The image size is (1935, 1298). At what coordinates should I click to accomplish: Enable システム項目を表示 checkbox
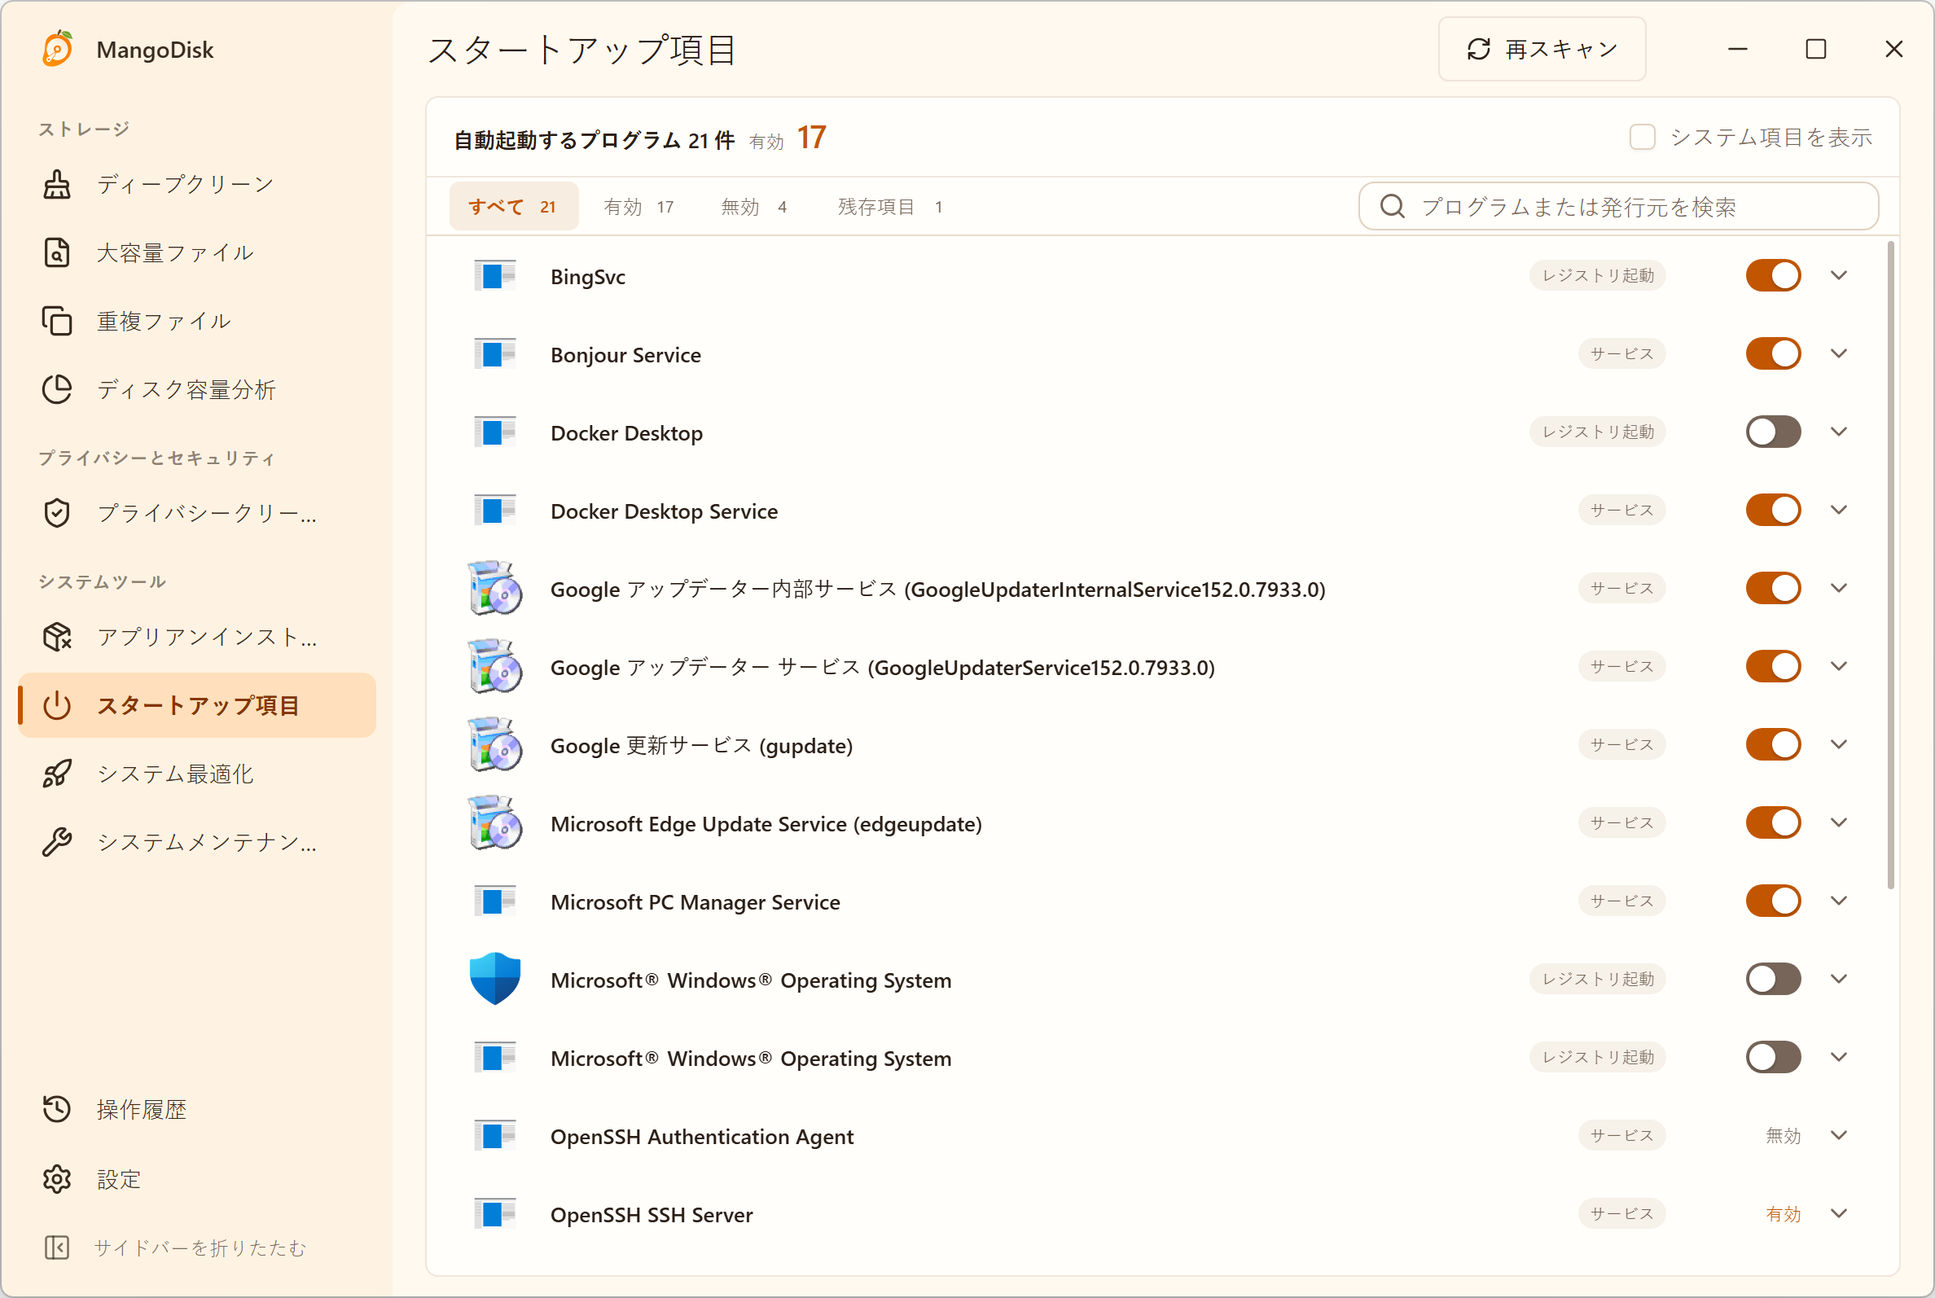pyautogui.click(x=1642, y=137)
